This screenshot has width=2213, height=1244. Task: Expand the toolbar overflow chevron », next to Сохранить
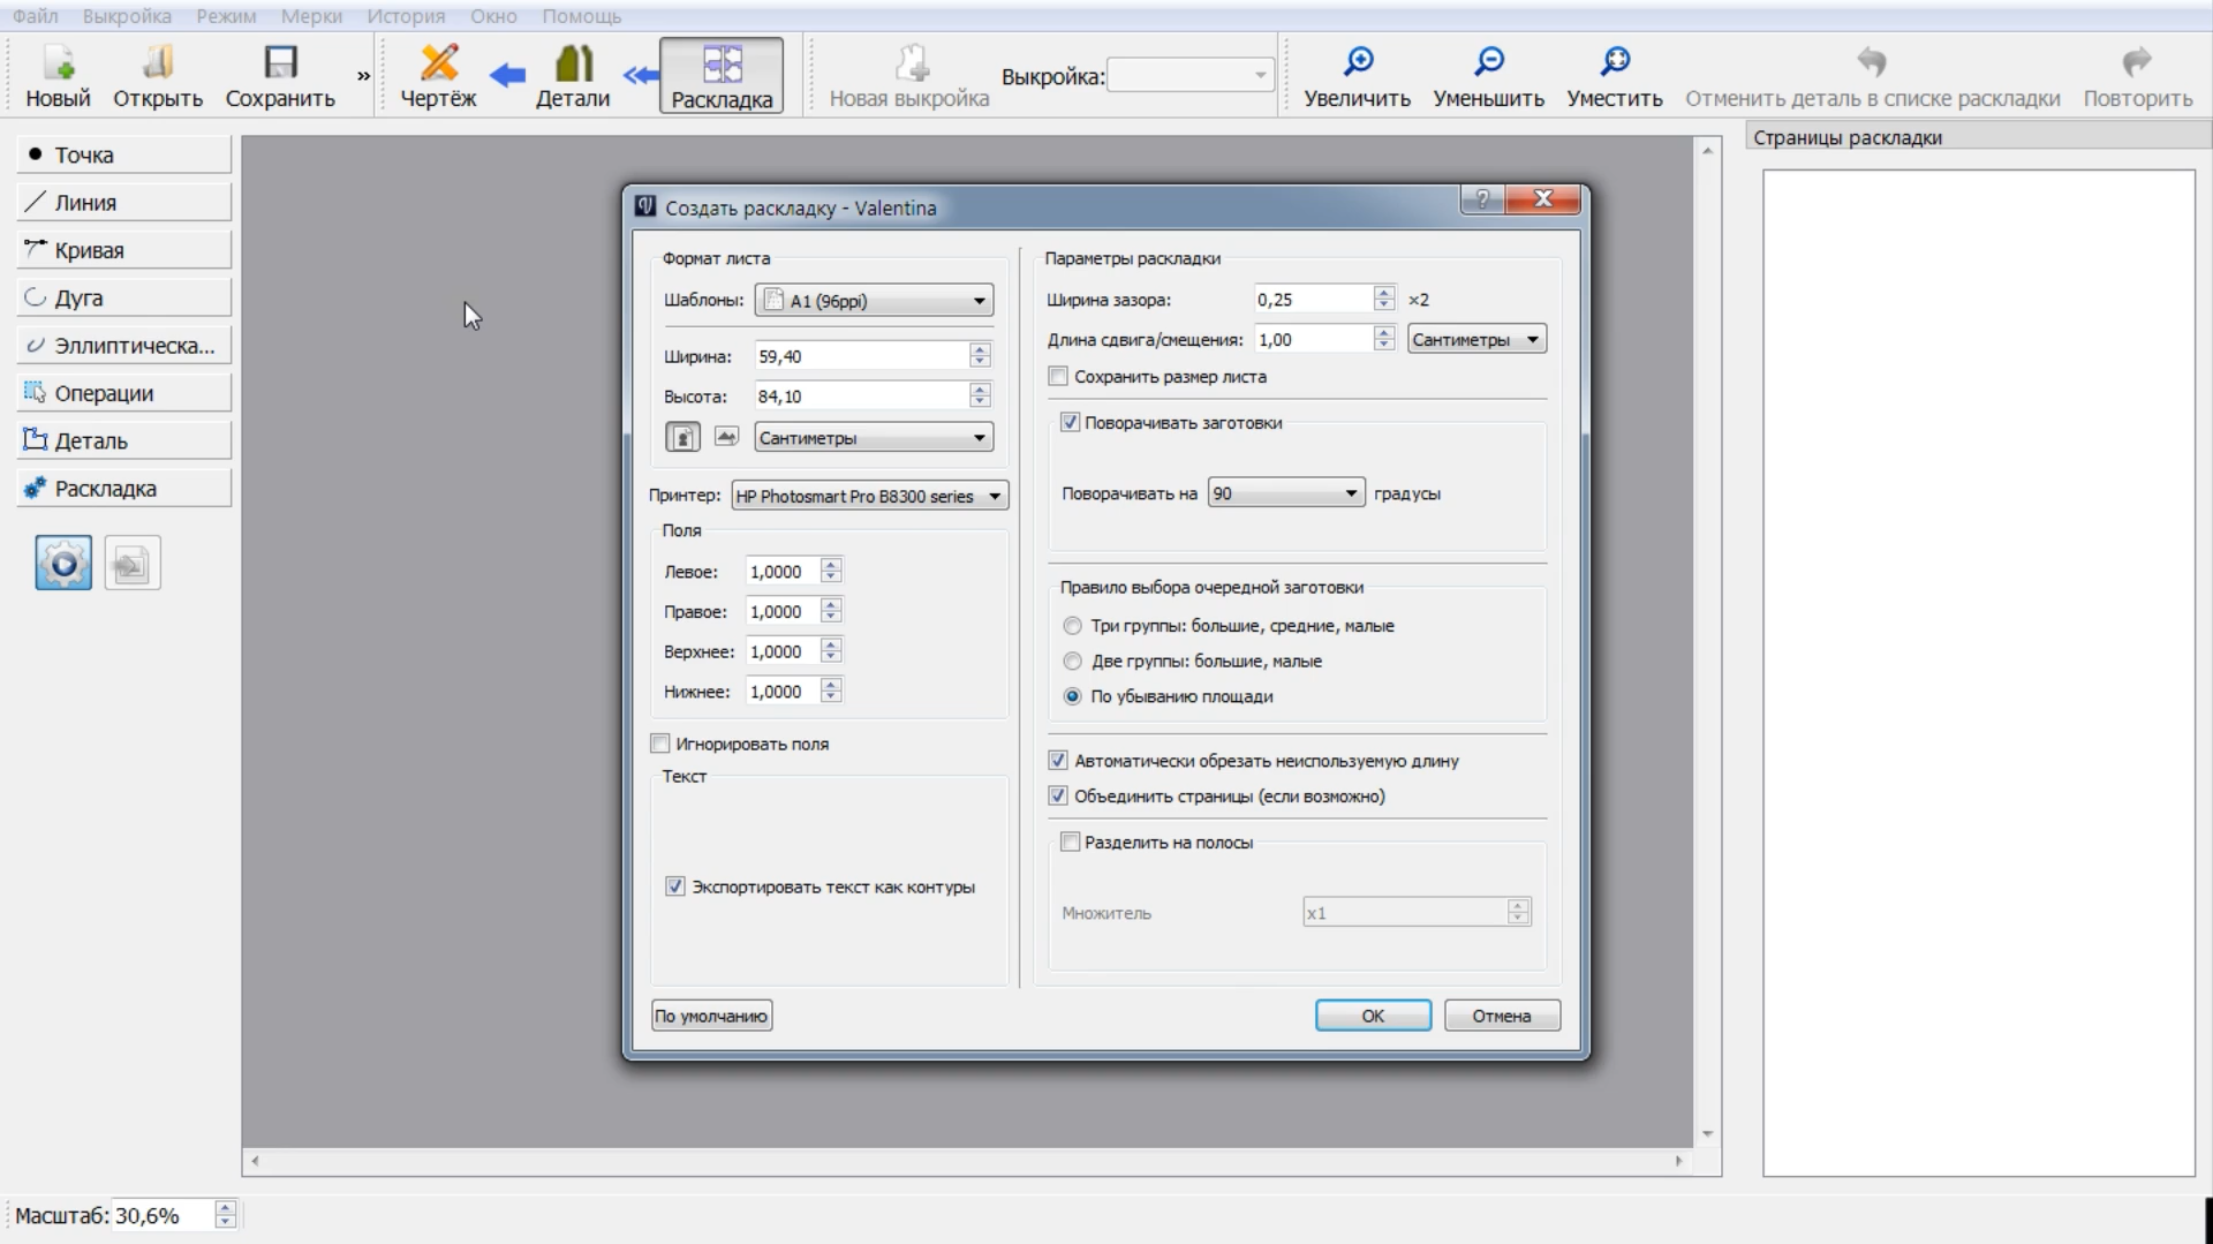(x=363, y=76)
